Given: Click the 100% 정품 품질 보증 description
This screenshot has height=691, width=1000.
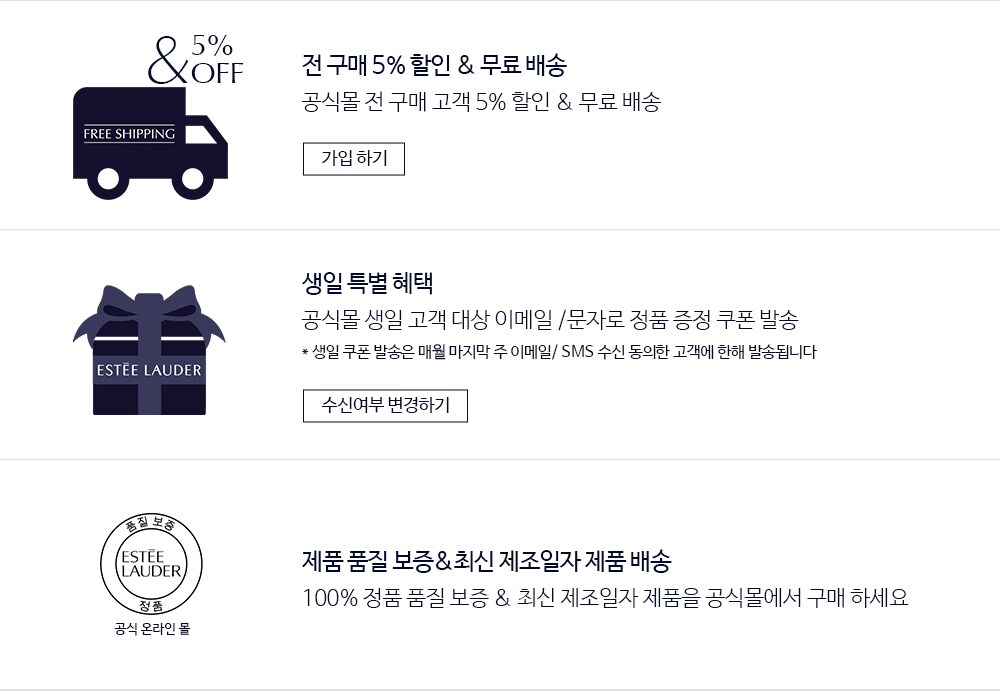Looking at the screenshot, I should tap(605, 599).
